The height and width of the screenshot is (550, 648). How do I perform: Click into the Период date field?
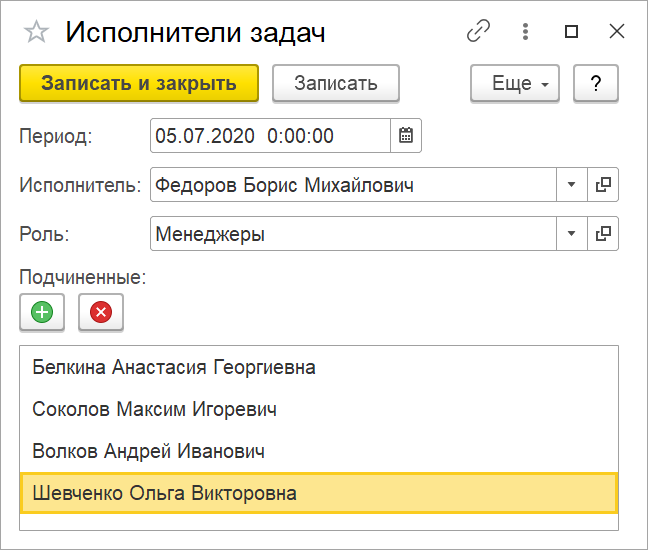(270, 136)
